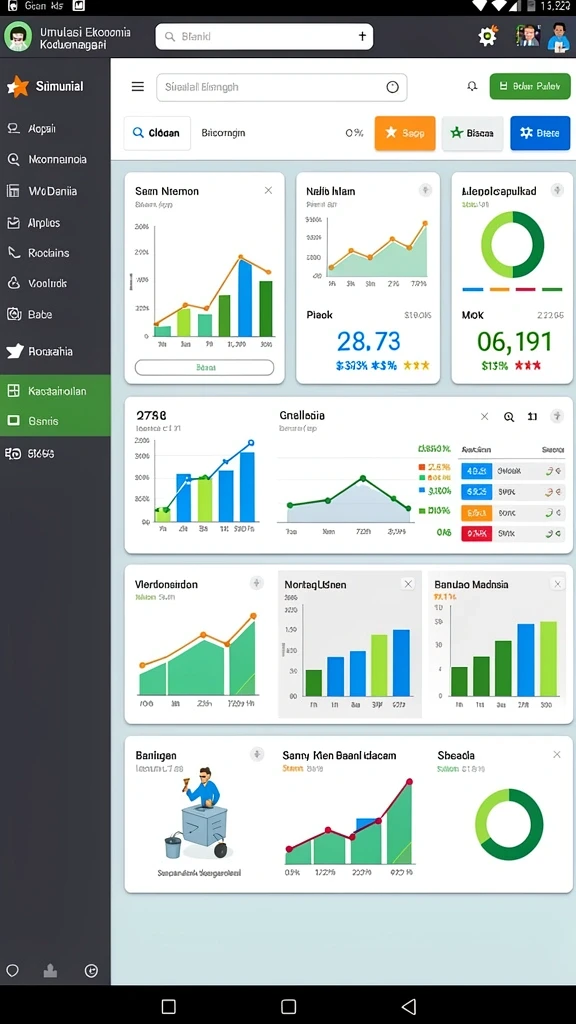
Task: Expand the Nafio klam card options
Action: [425, 190]
